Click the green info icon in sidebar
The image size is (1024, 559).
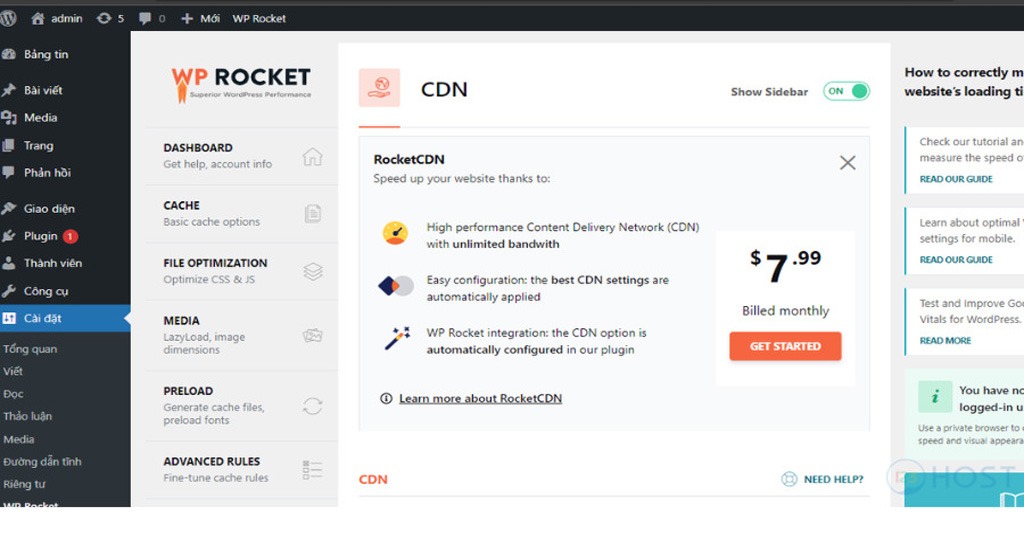[935, 396]
